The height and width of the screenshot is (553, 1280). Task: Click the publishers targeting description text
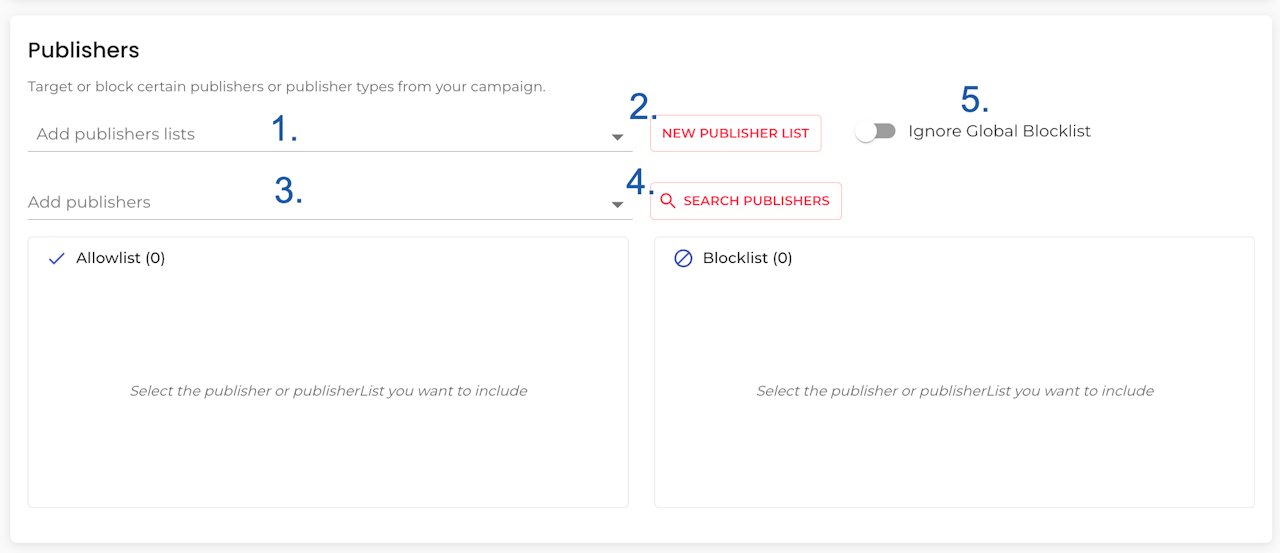click(286, 87)
